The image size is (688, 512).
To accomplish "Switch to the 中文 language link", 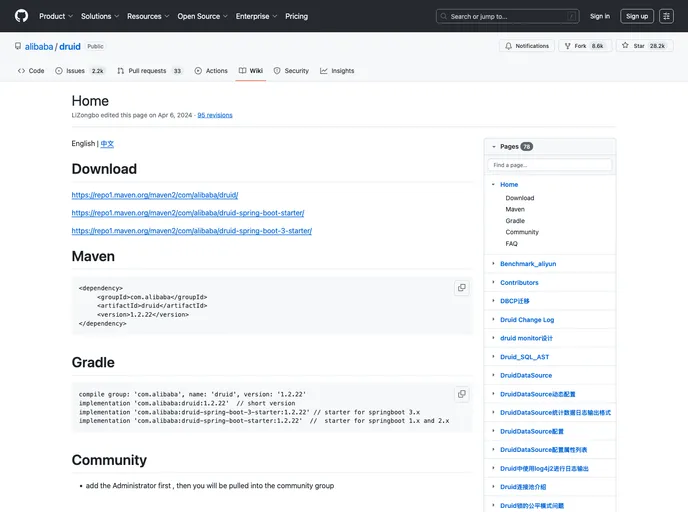I will (x=107, y=144).
